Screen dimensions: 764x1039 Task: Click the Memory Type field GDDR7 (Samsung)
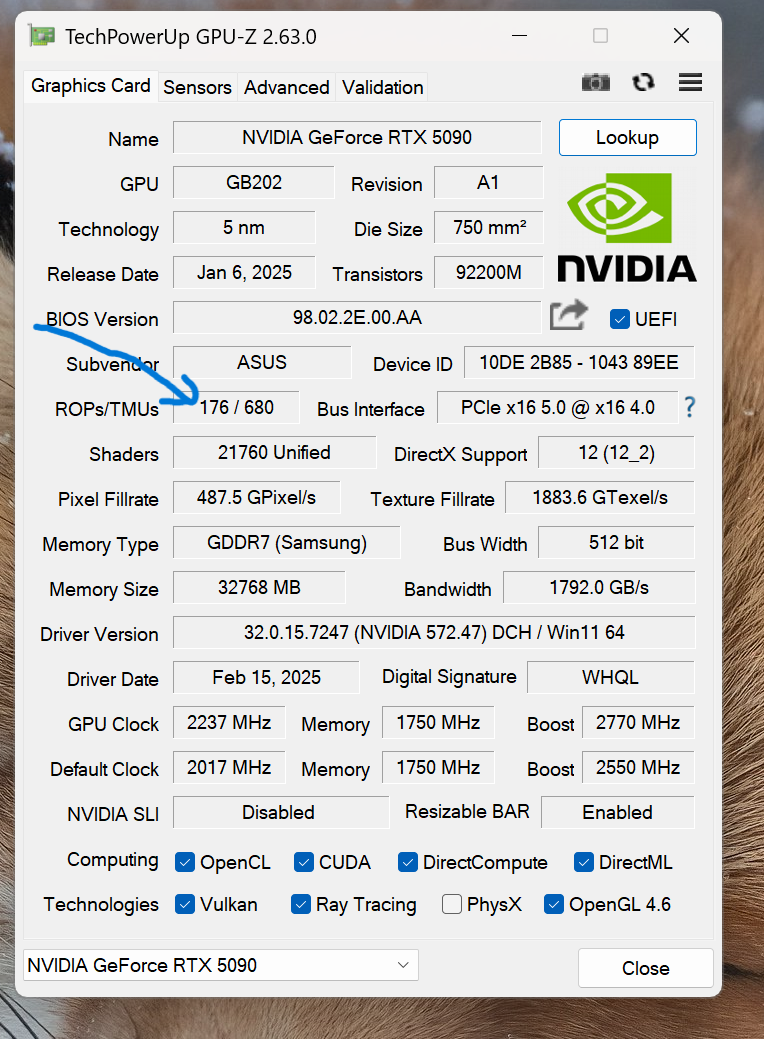pos(286,543)
